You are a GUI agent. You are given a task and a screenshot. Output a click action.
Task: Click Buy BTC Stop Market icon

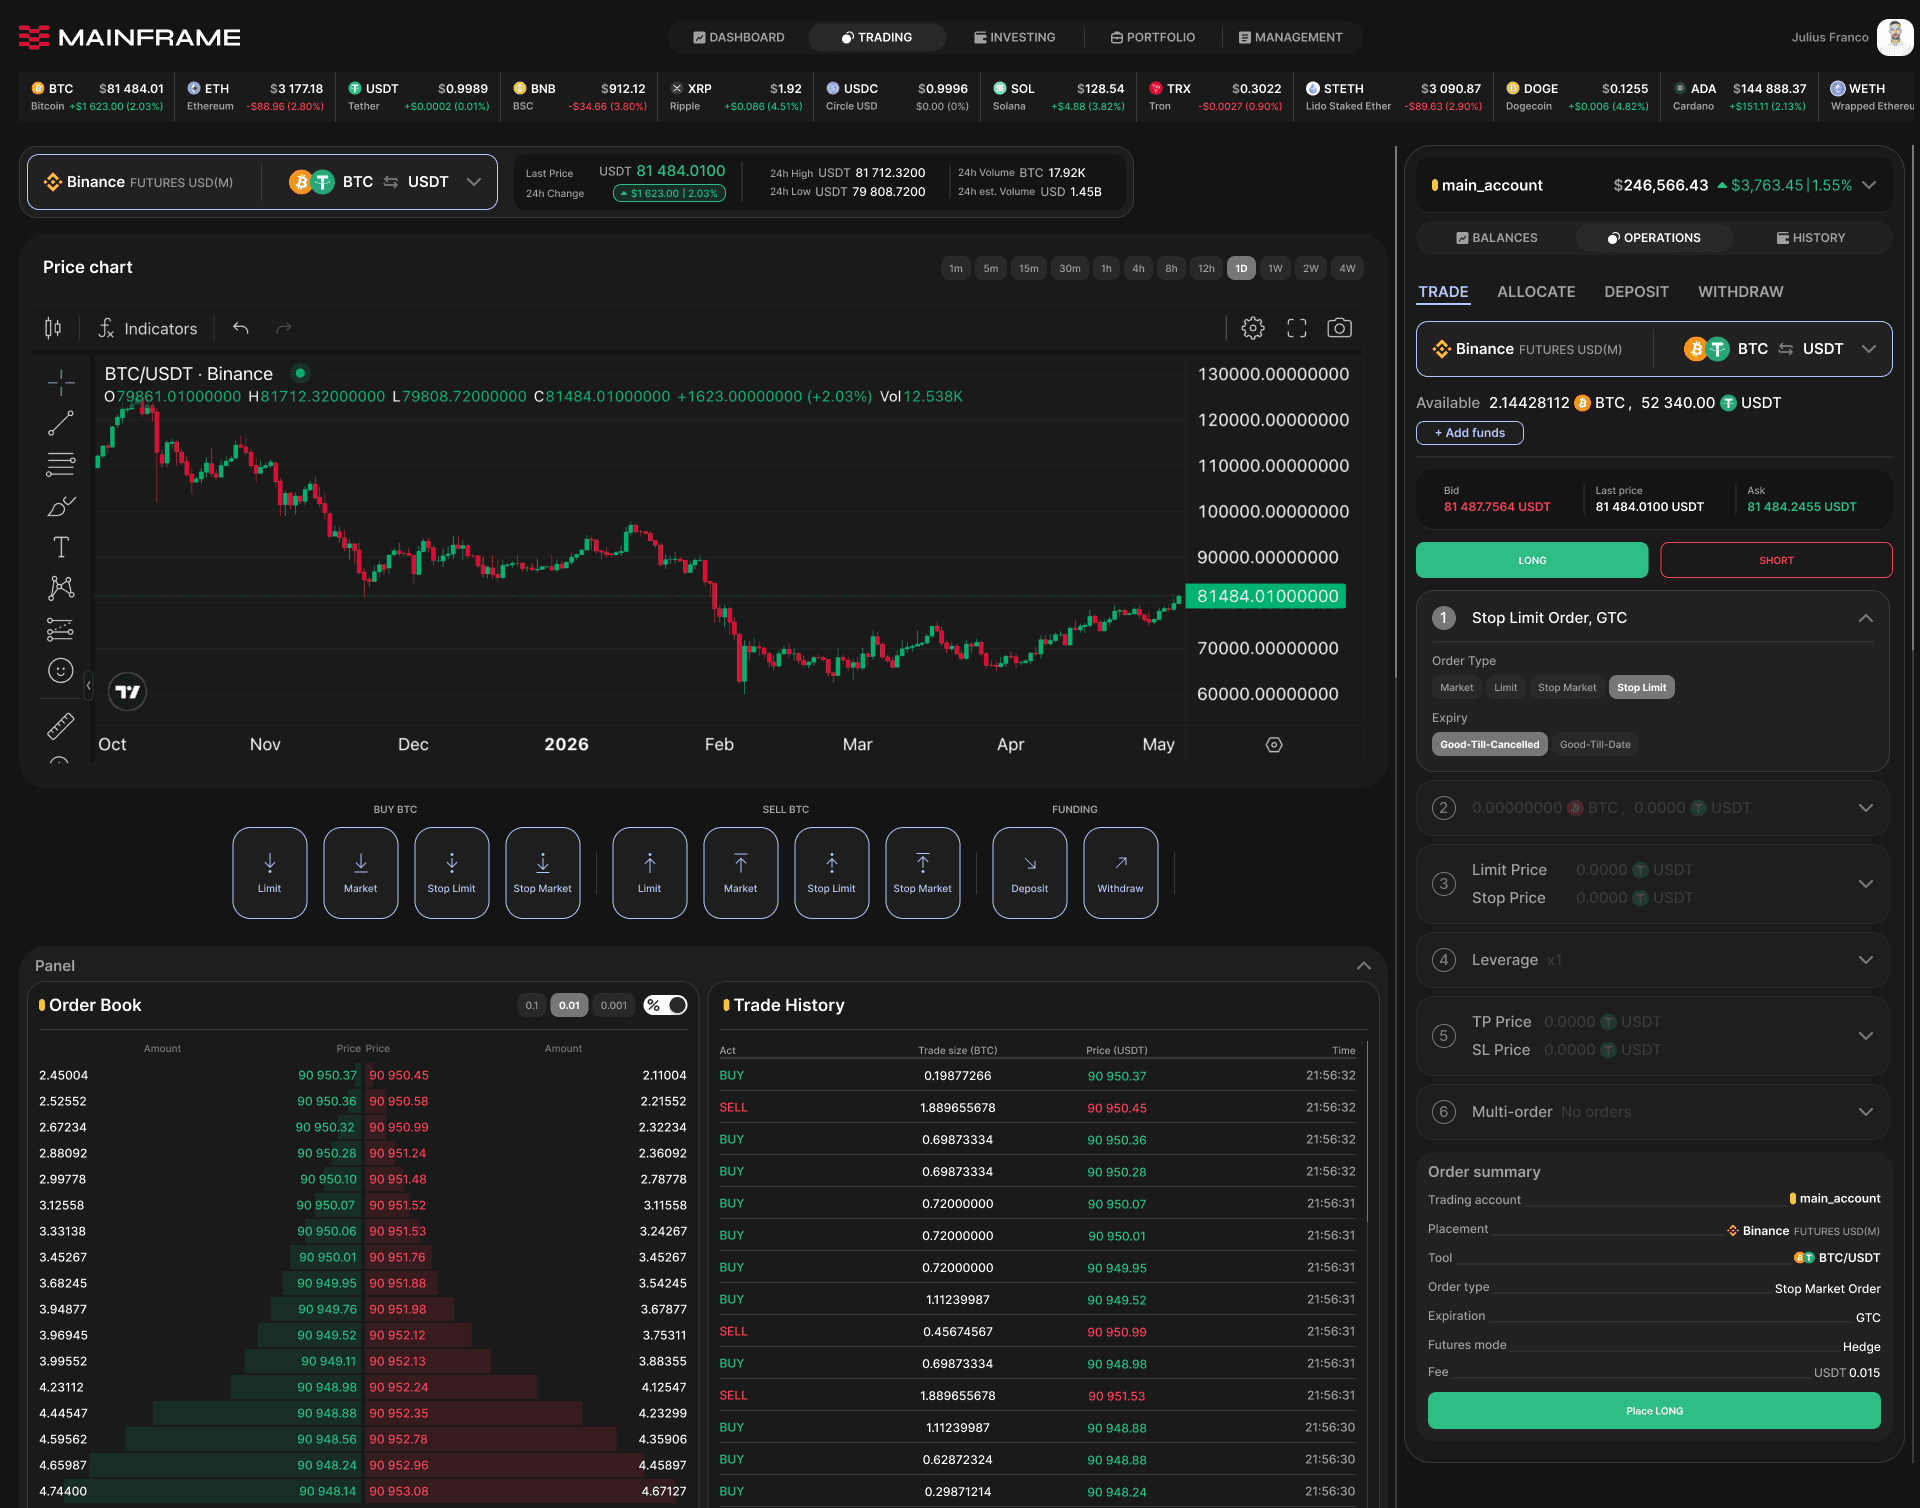(x=543, y=873)
